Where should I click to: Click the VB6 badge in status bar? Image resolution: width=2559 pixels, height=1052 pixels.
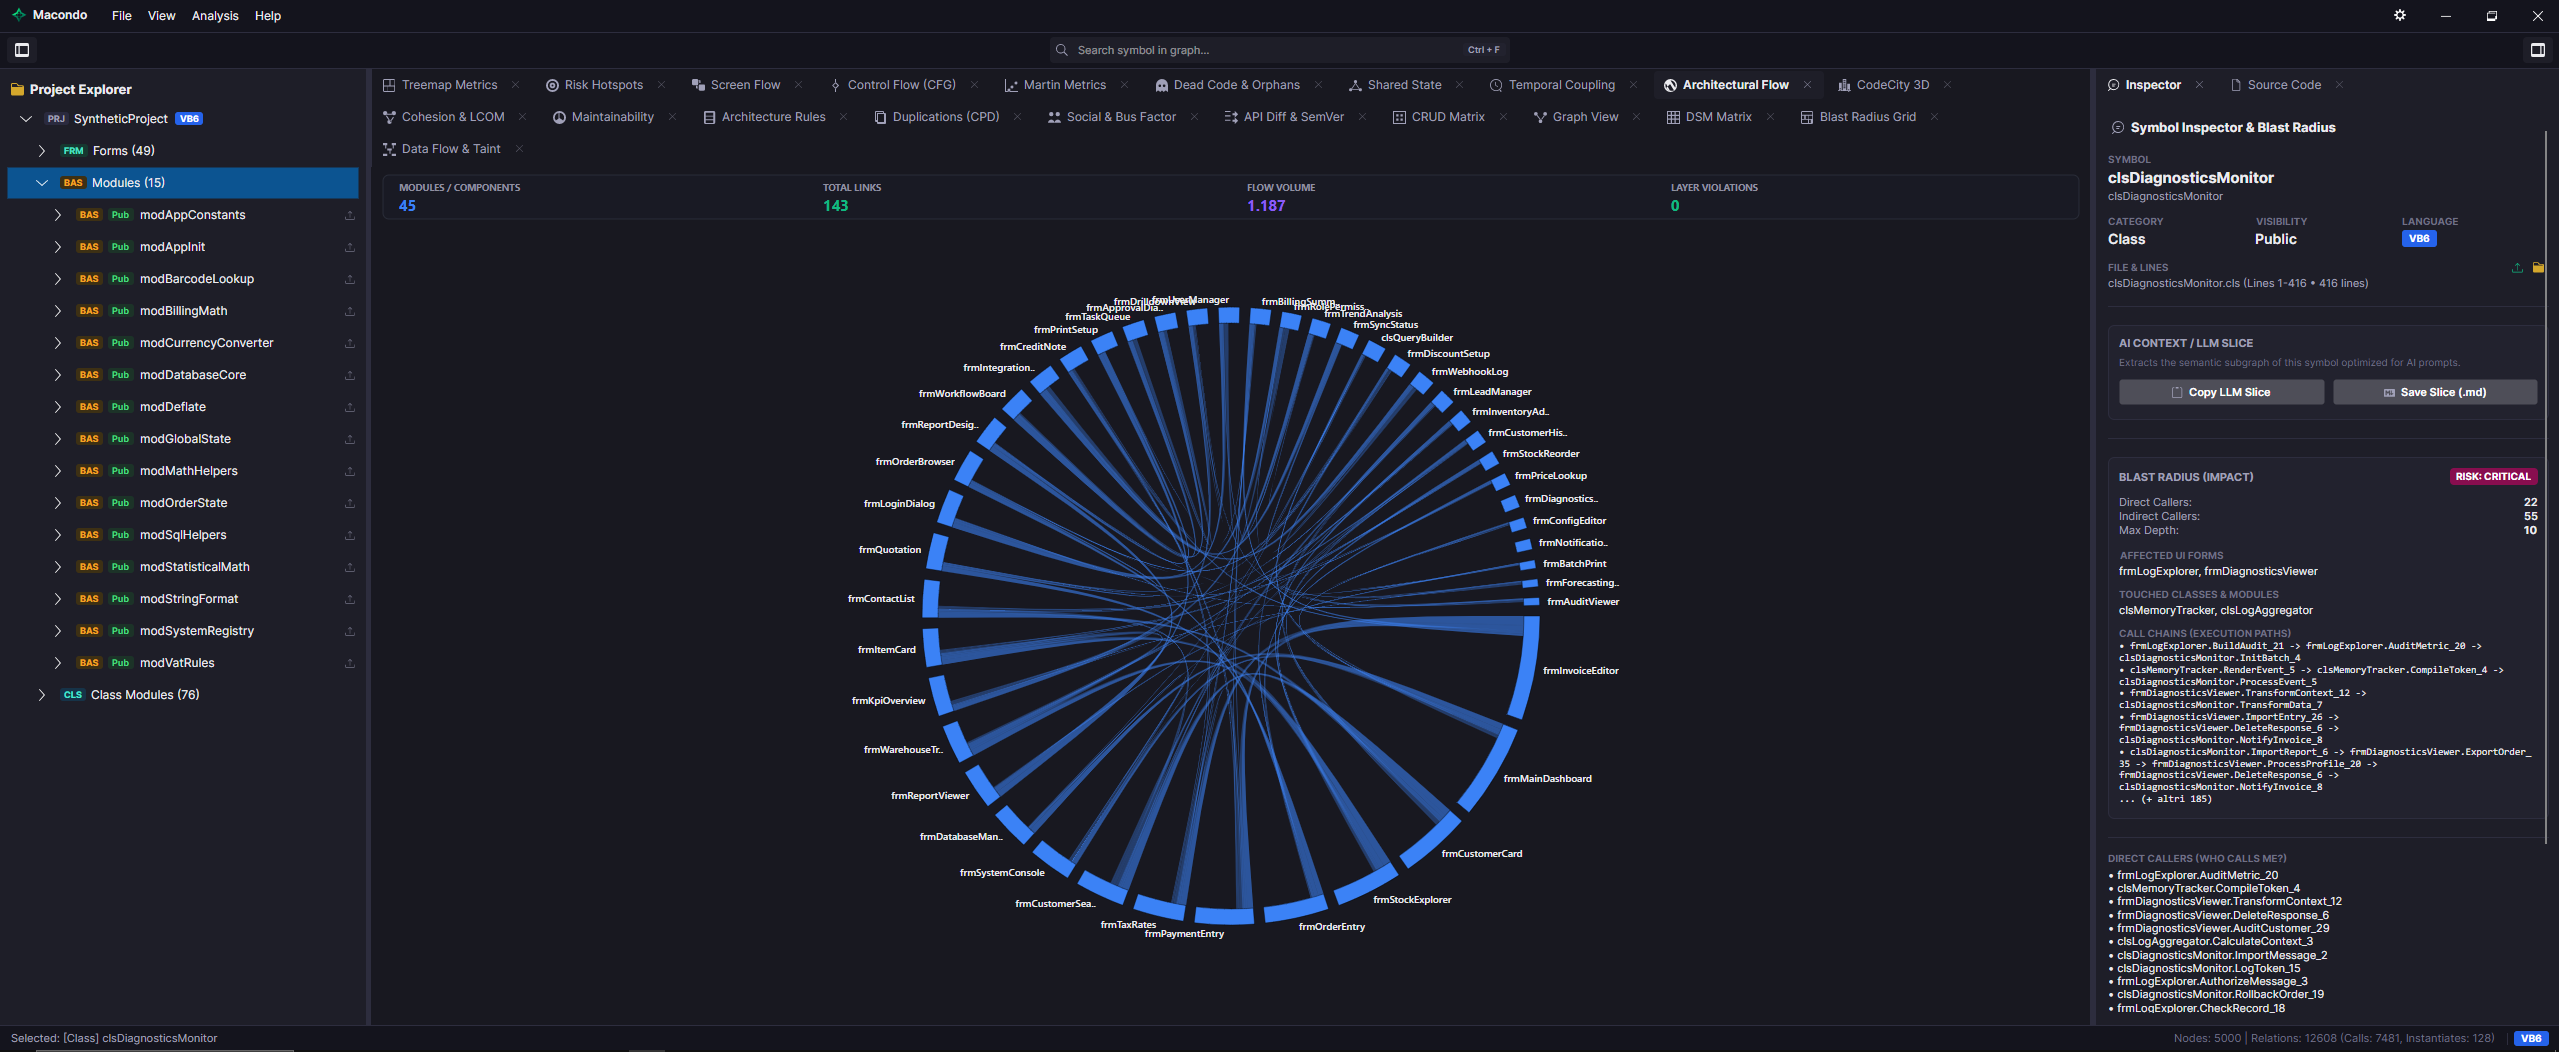click(x=2531, y=1038)
